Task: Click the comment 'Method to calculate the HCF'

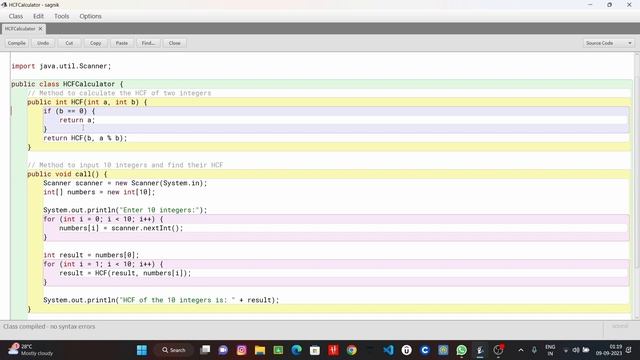Action: pos(119,93)
